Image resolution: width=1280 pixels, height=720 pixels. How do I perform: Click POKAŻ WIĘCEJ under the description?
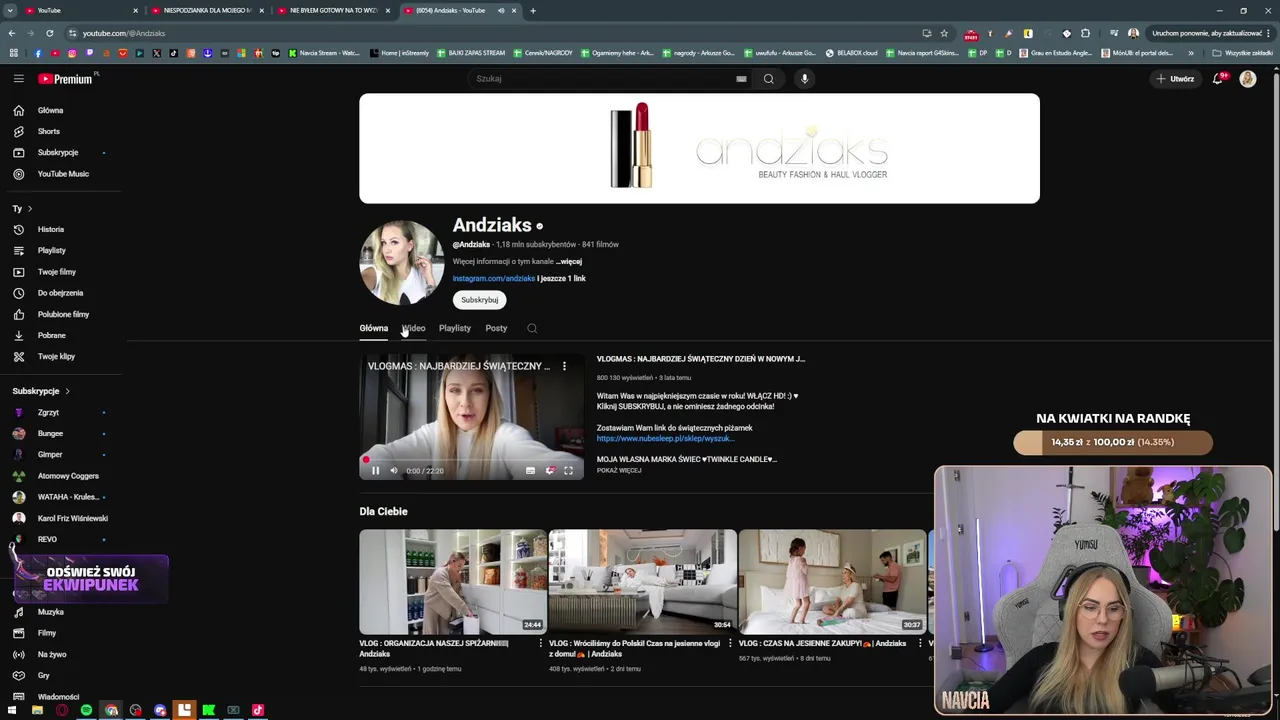619,470
